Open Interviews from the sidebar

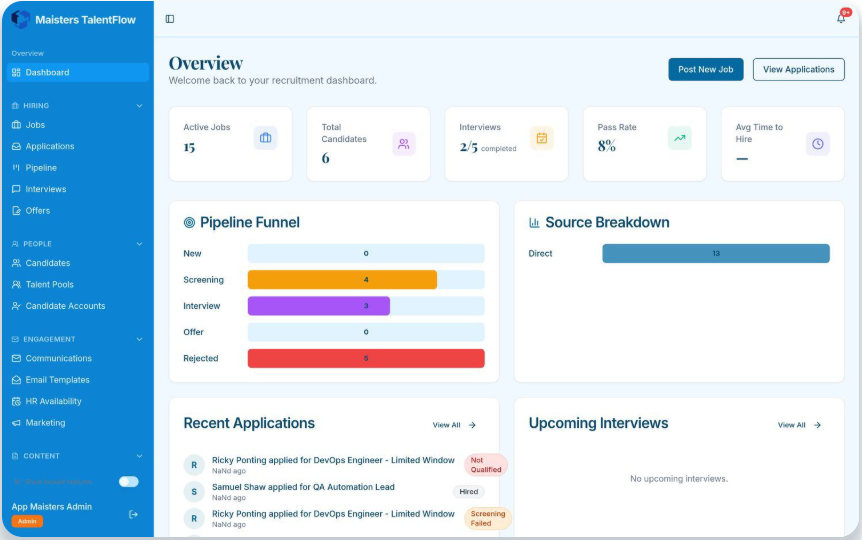78,189
